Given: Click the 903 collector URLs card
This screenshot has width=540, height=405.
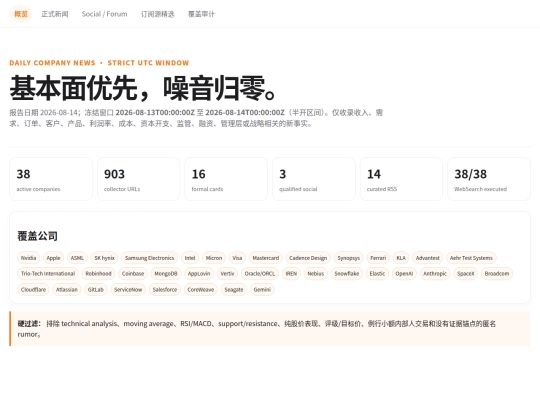Looking at the screenshot, I should coord(138,179).
